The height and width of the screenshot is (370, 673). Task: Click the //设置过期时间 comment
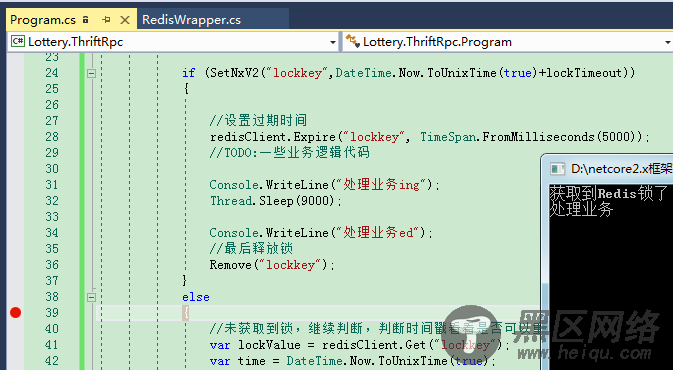click(x=258, y=121)
